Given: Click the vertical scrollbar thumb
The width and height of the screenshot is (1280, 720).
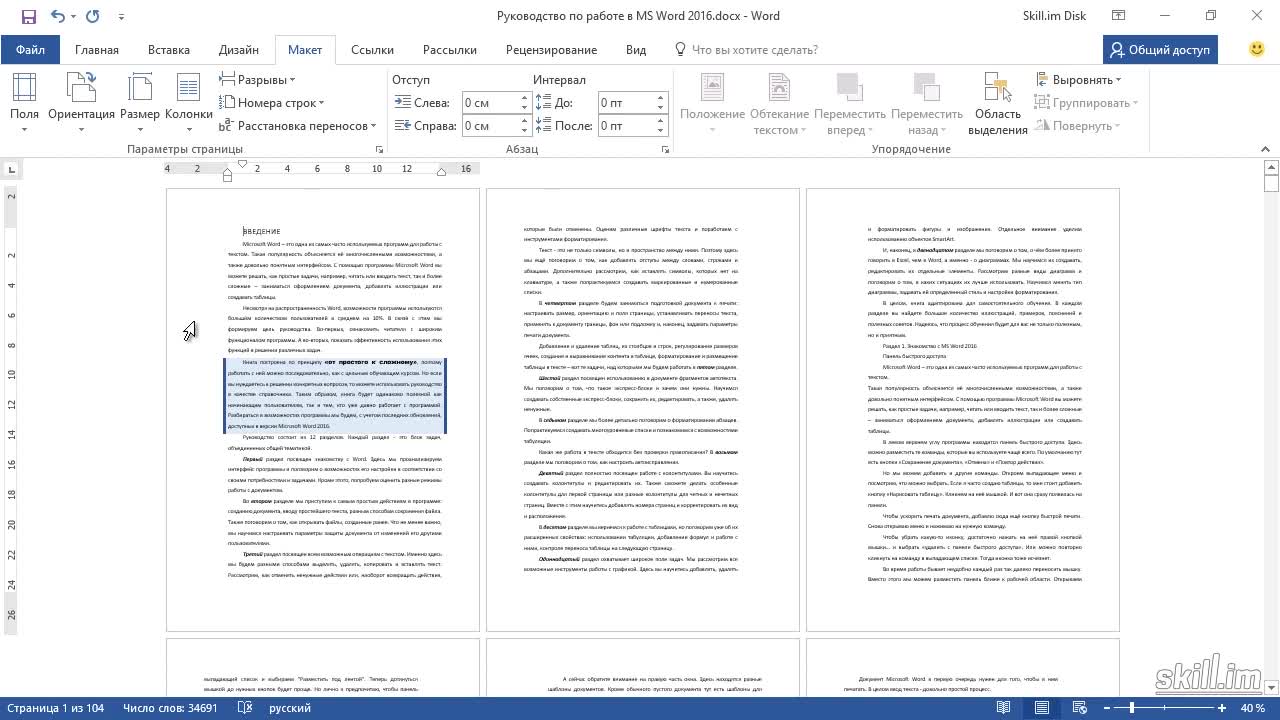Looking at the screenshot, I should pyautogui.click(x=1271, y=183).
